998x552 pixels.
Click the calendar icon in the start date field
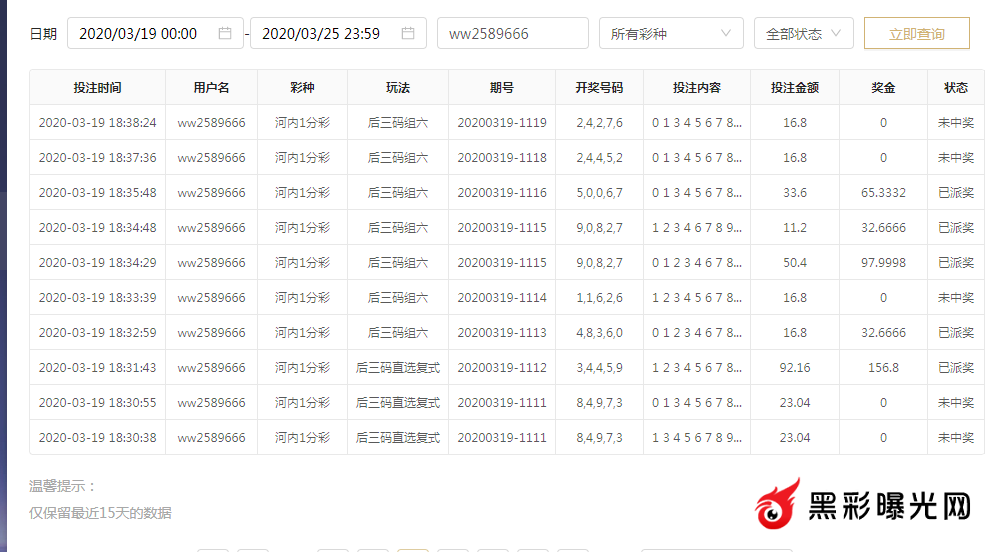point(225,33)
